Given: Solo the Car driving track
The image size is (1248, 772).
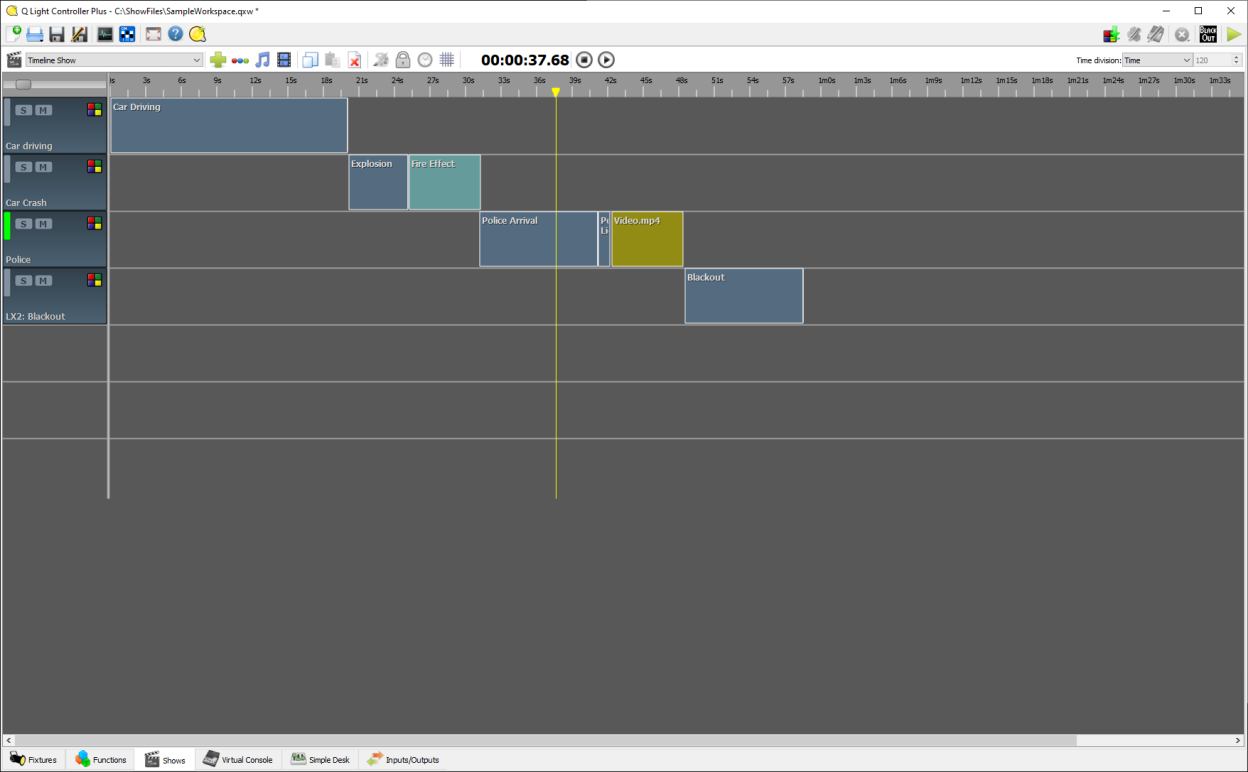Looking at the screenshot, I should pos(23,110).
